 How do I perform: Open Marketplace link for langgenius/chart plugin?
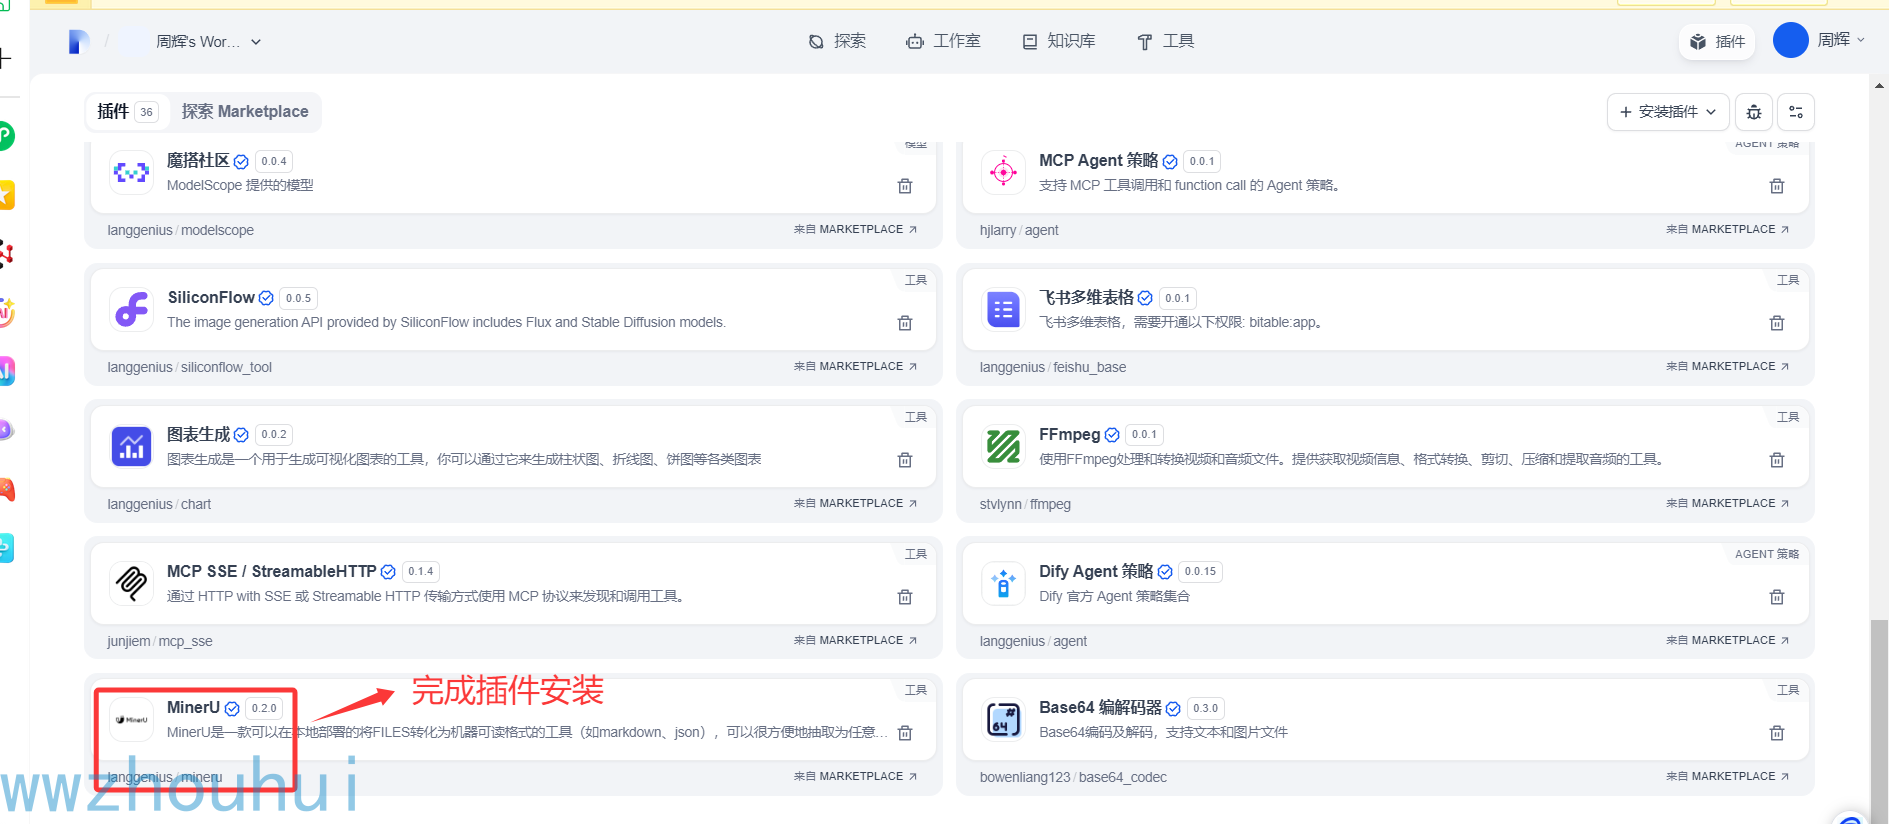pyautogui.click(x=855, y=503)
